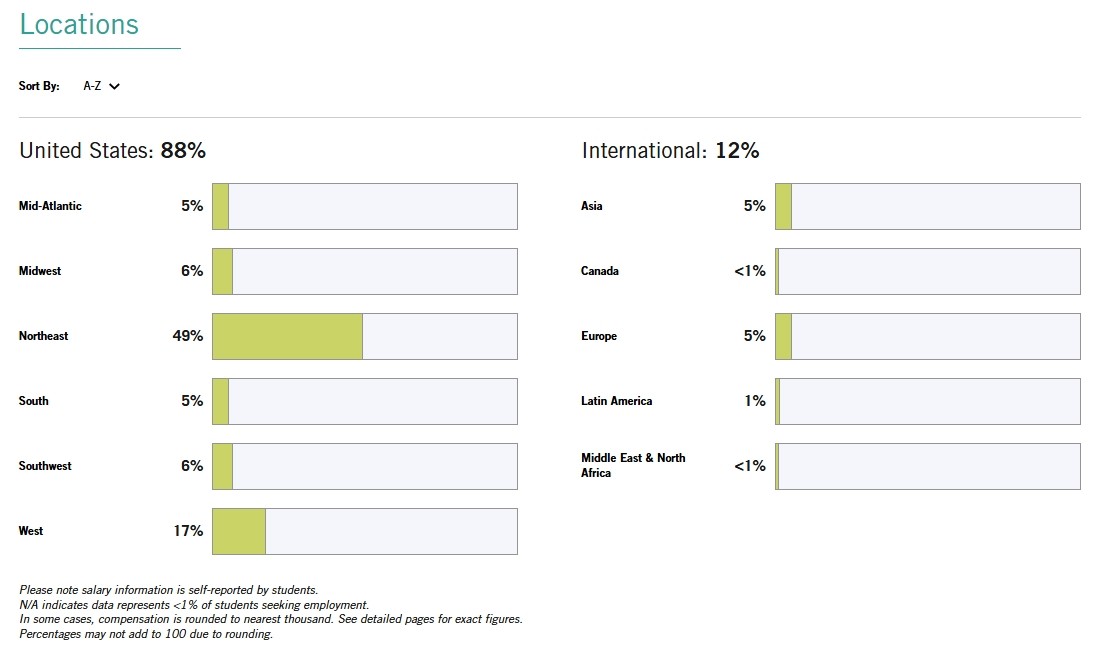This screenshot has height=653, width=1099.
Task: Click the Southwest 6% bar
Action: (x=364, y=466)
